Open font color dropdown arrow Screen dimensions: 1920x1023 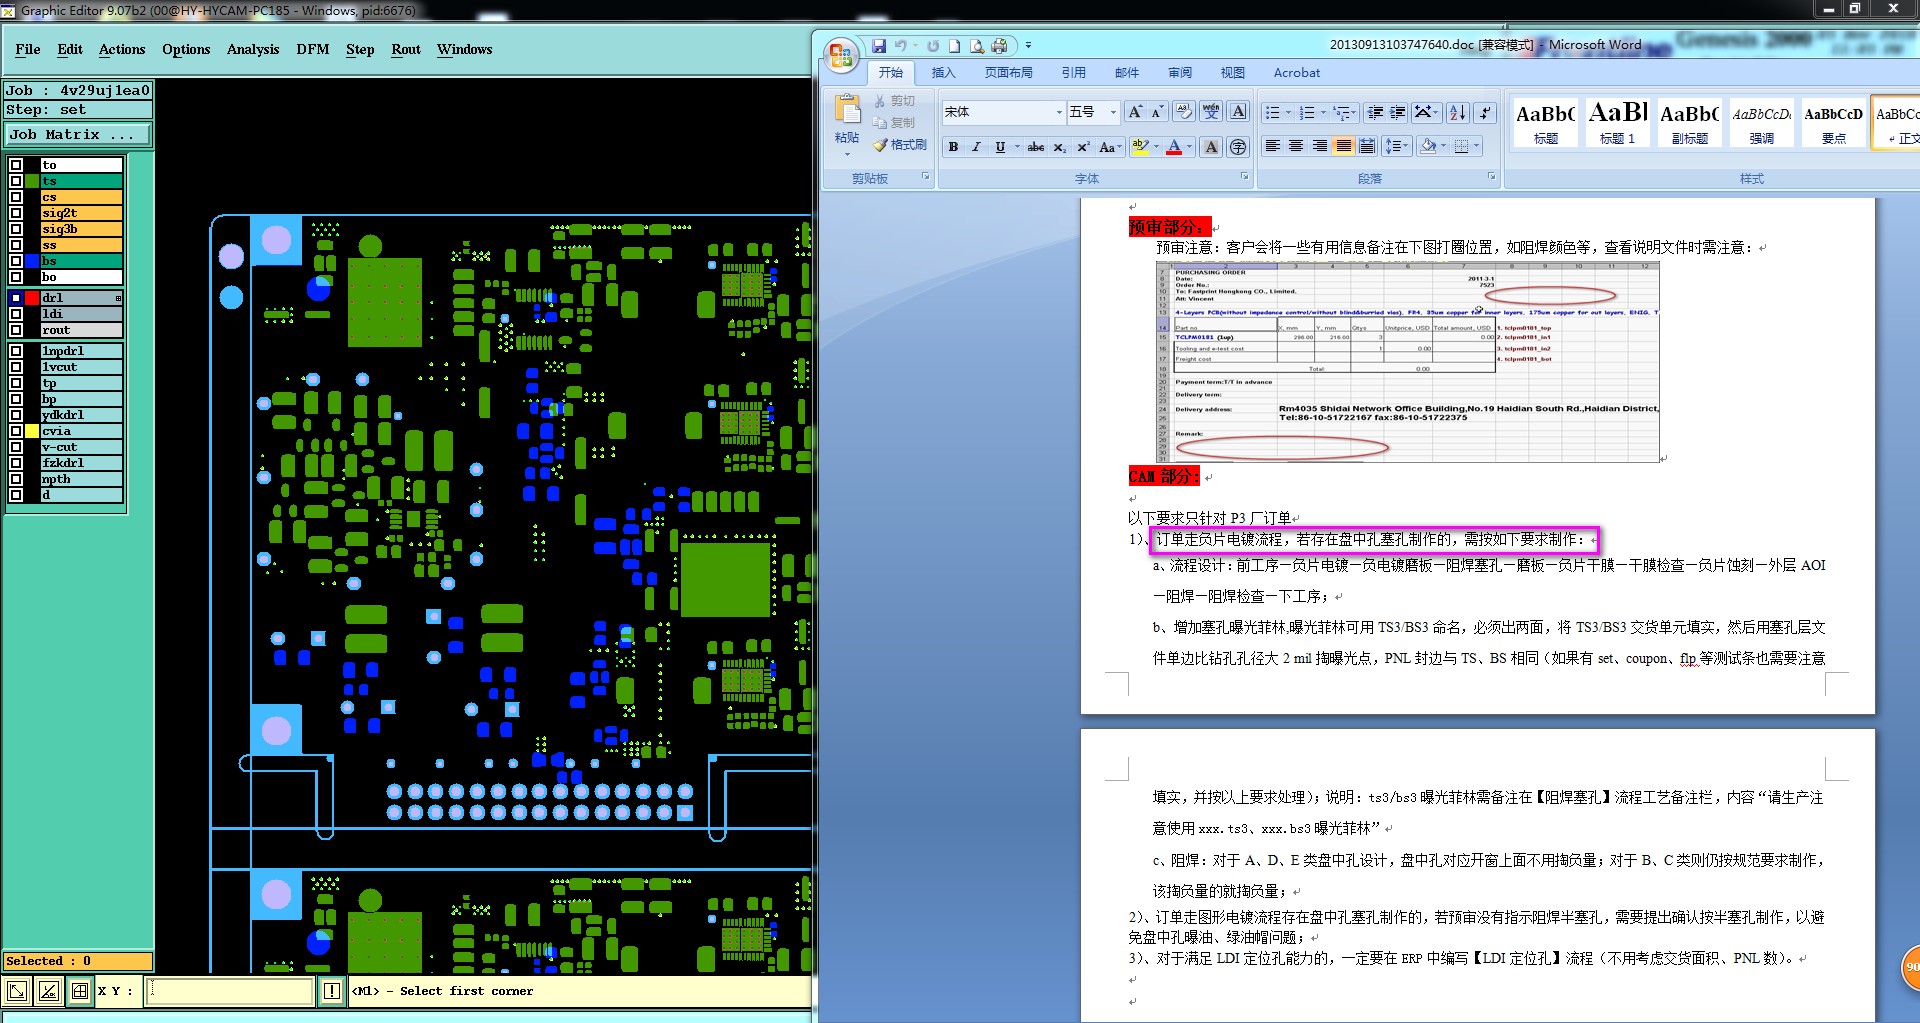click(1189, 147)
